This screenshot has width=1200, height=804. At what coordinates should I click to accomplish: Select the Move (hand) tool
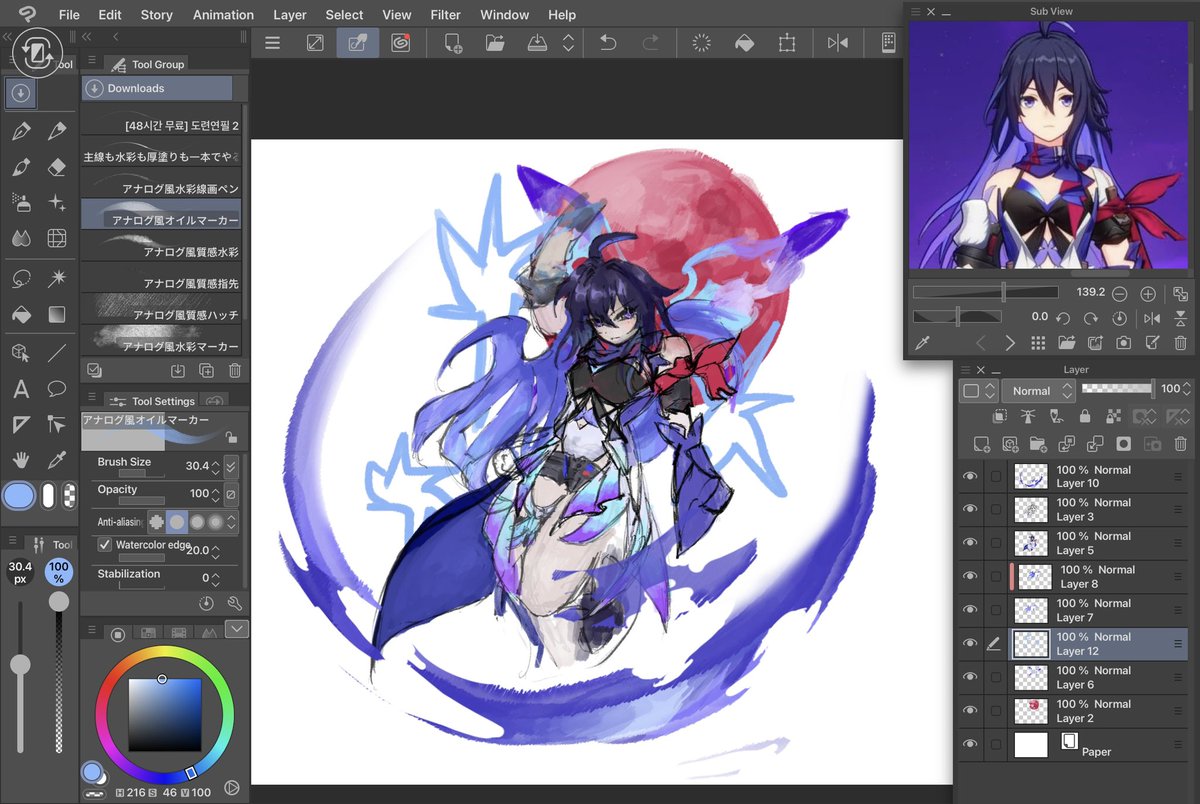pos(20,459)
